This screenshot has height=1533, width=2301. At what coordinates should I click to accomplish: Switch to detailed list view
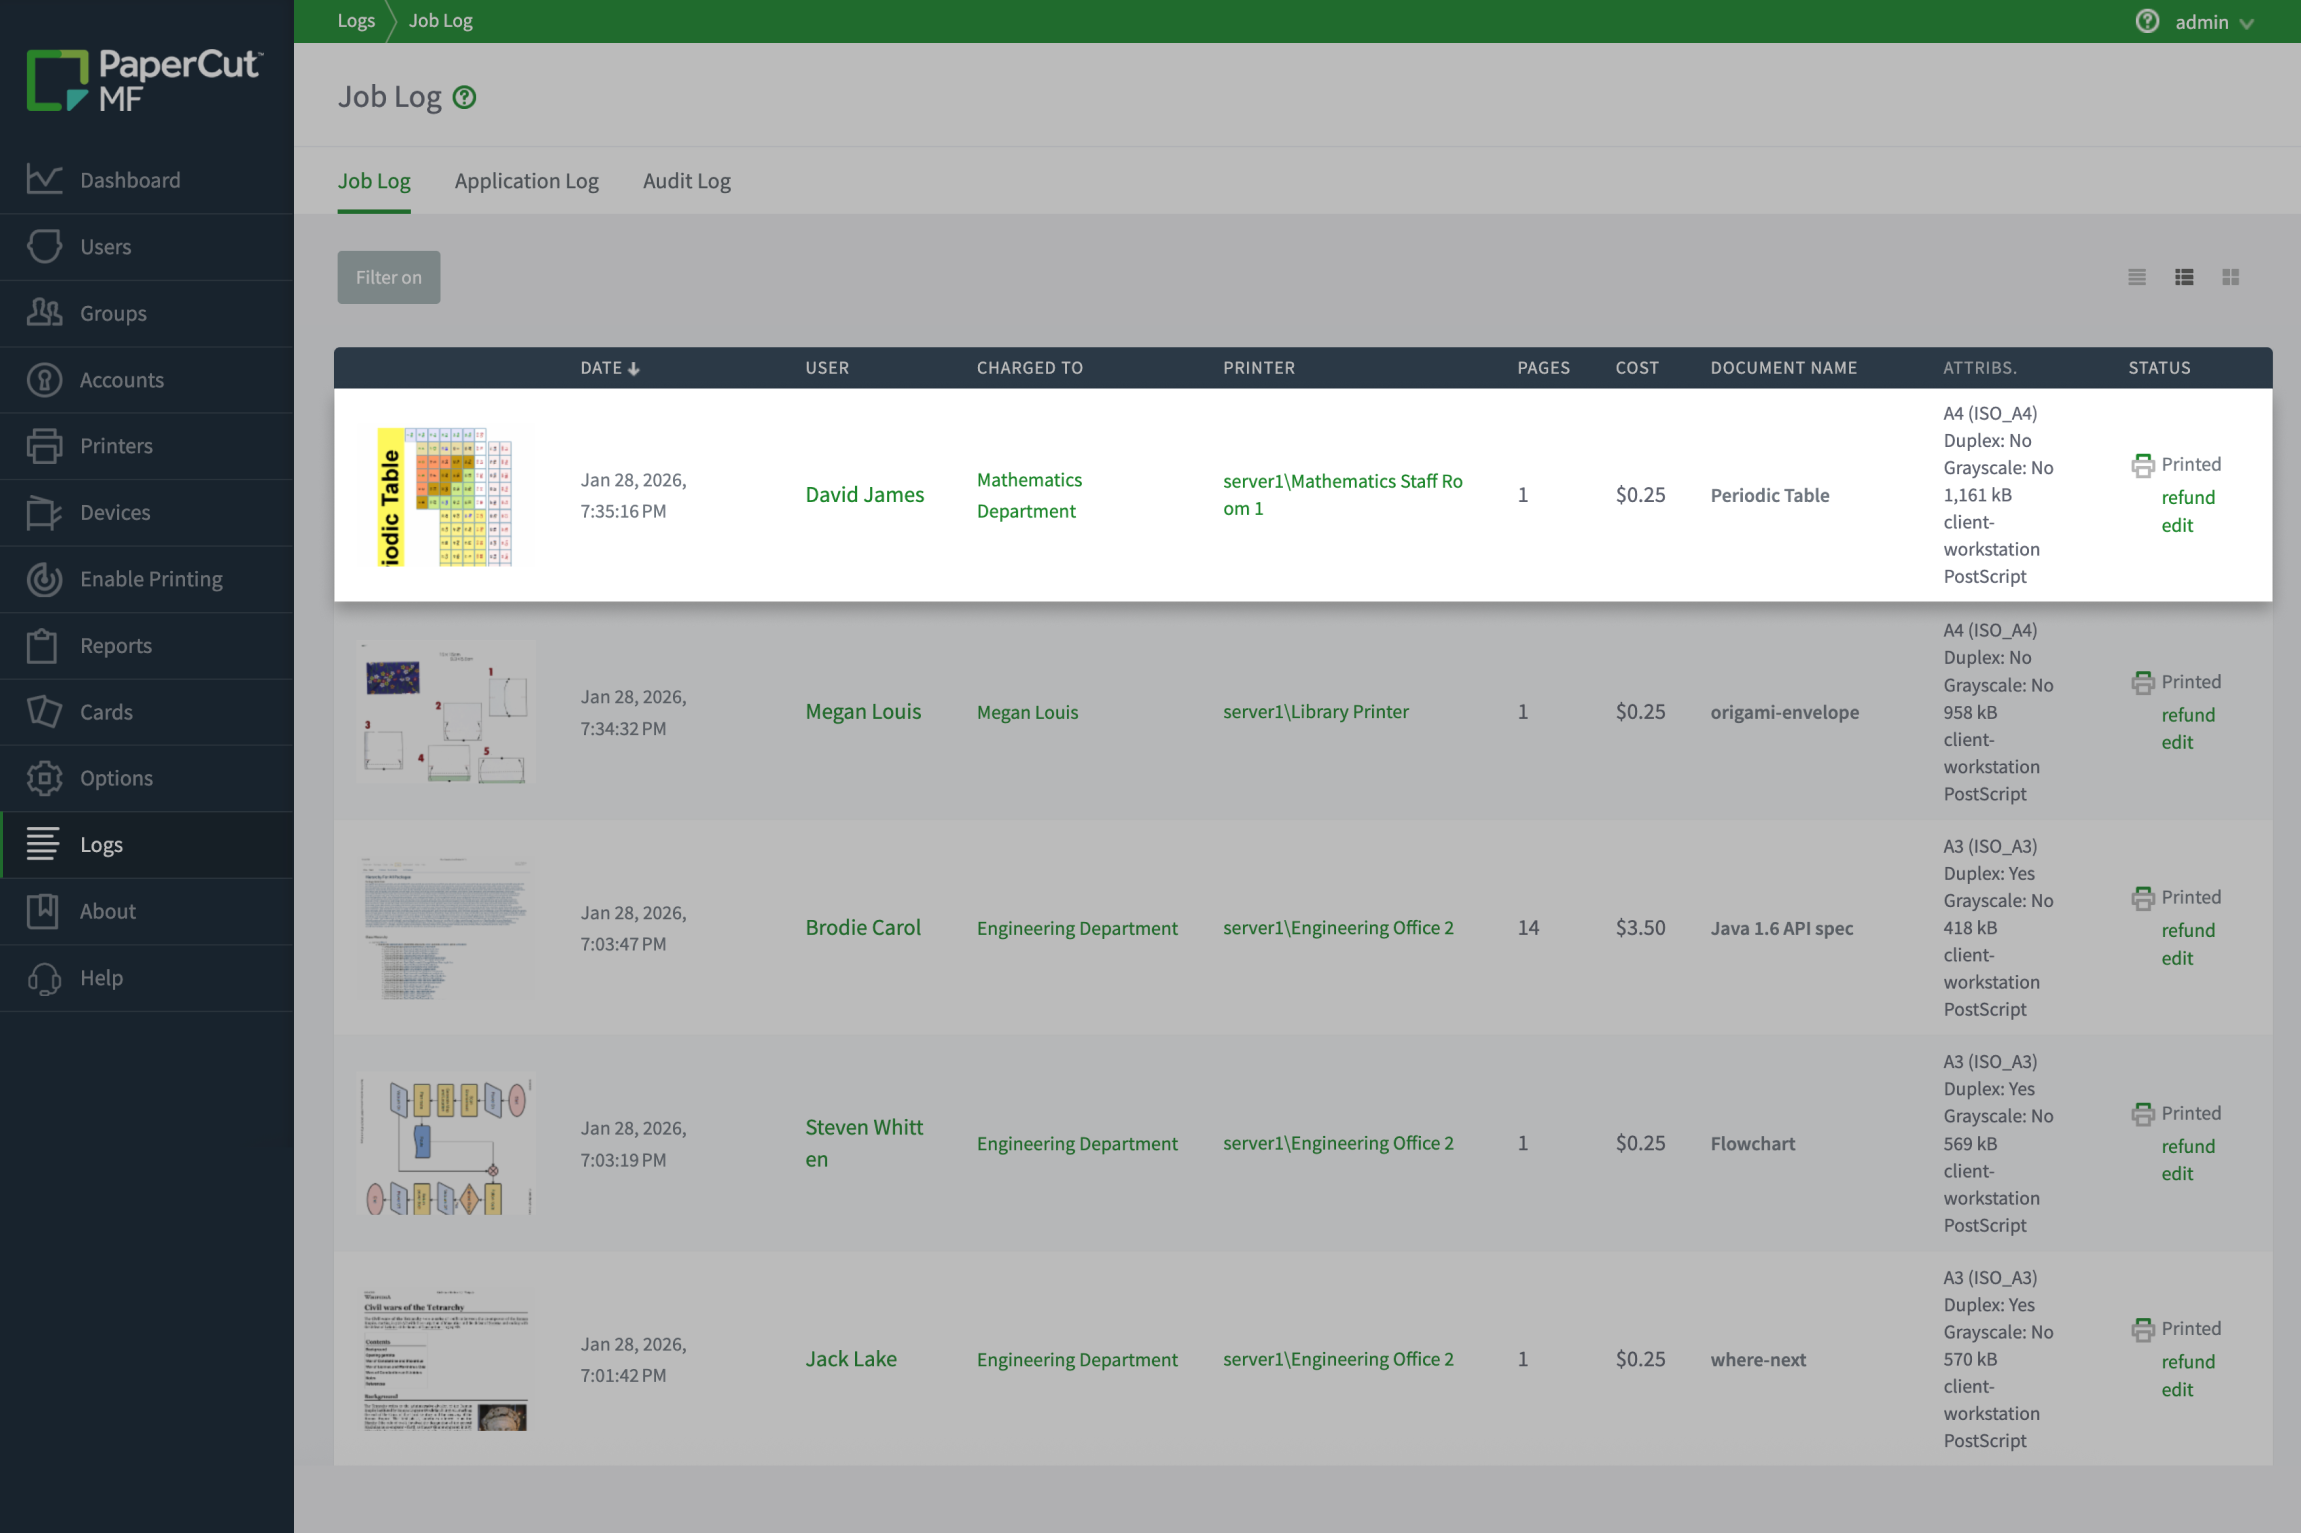[2184, 277]
